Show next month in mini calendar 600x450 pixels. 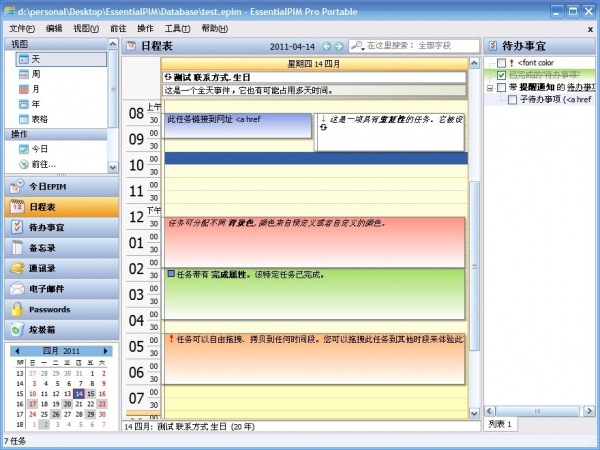[x=106, y=351]
